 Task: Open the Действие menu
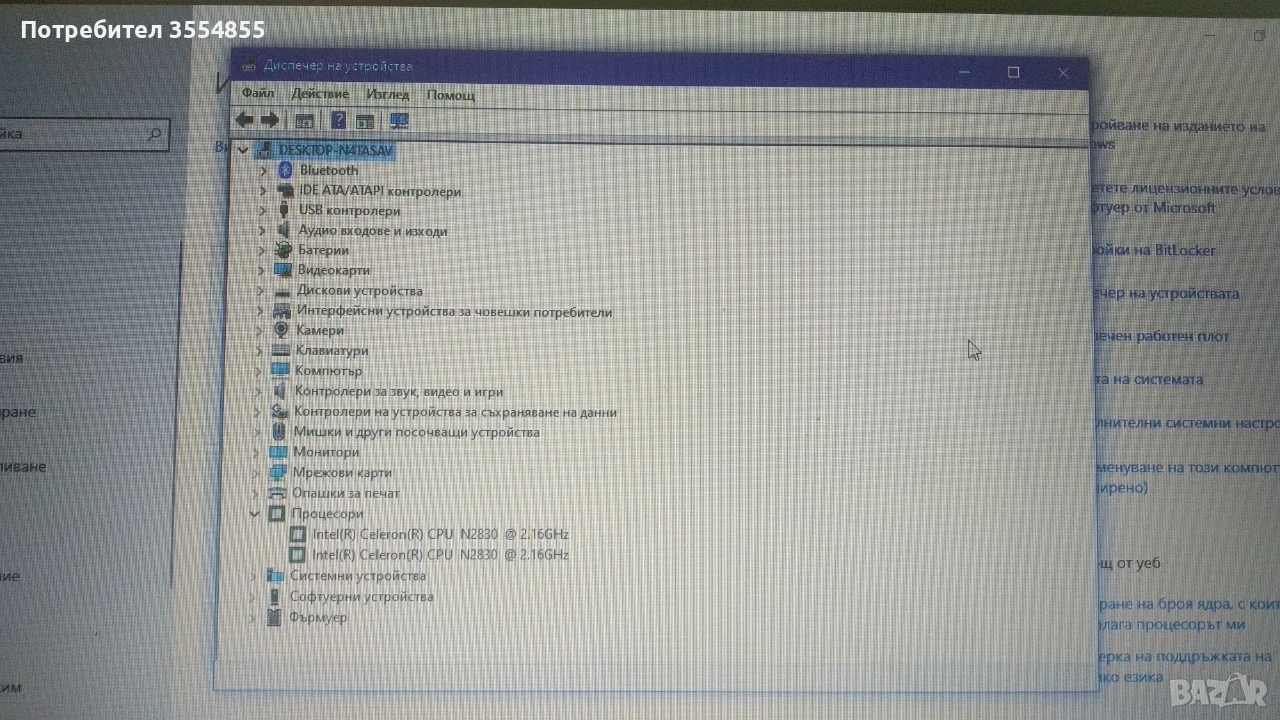(320, 94)
